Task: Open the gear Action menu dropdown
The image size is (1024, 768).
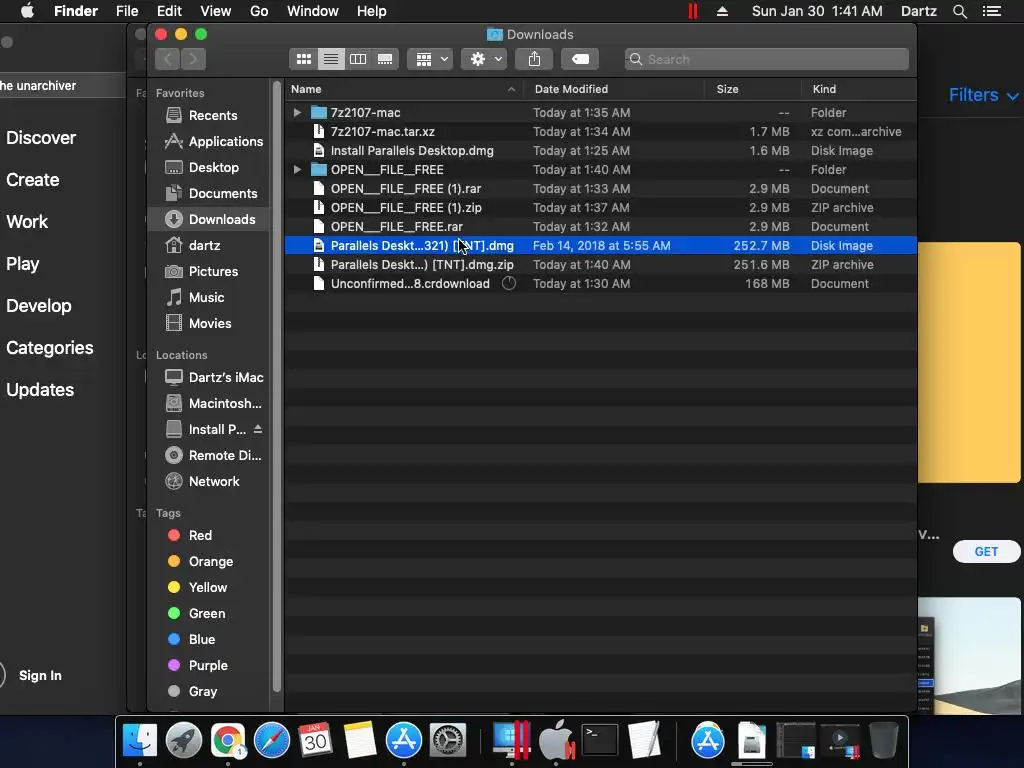Action: tap(485, 59)
